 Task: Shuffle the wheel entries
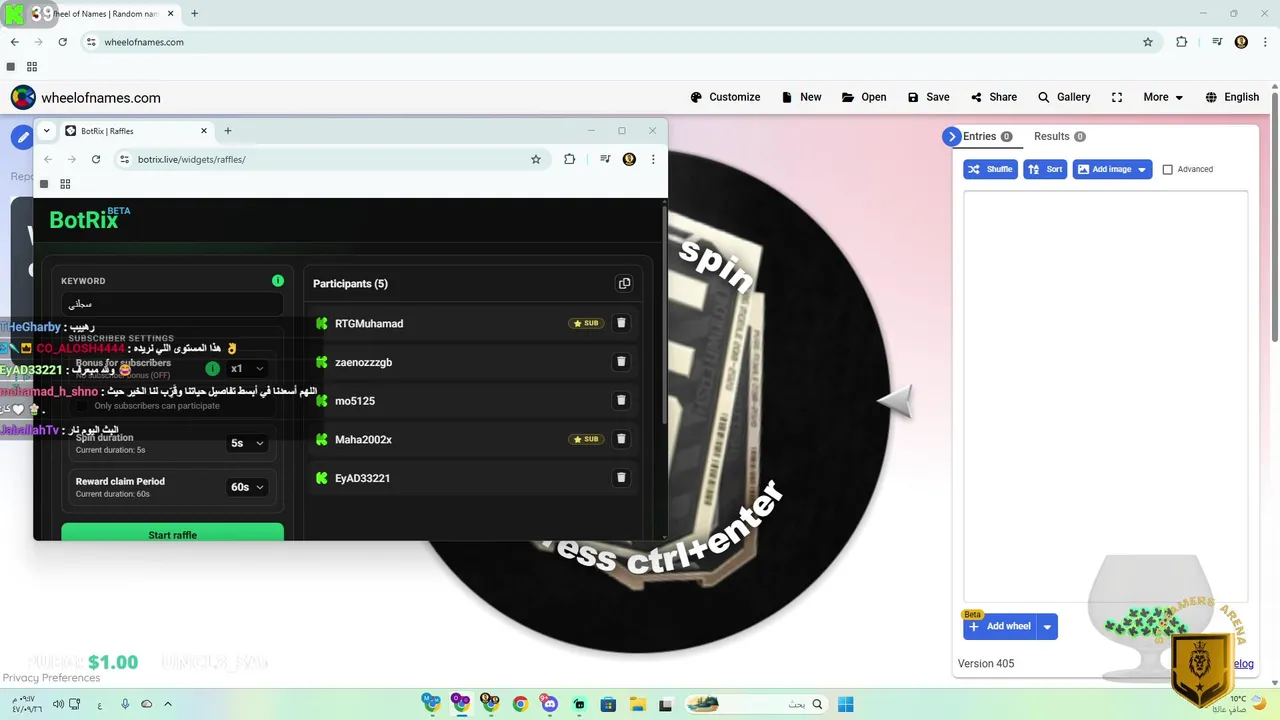click(990, 169)
